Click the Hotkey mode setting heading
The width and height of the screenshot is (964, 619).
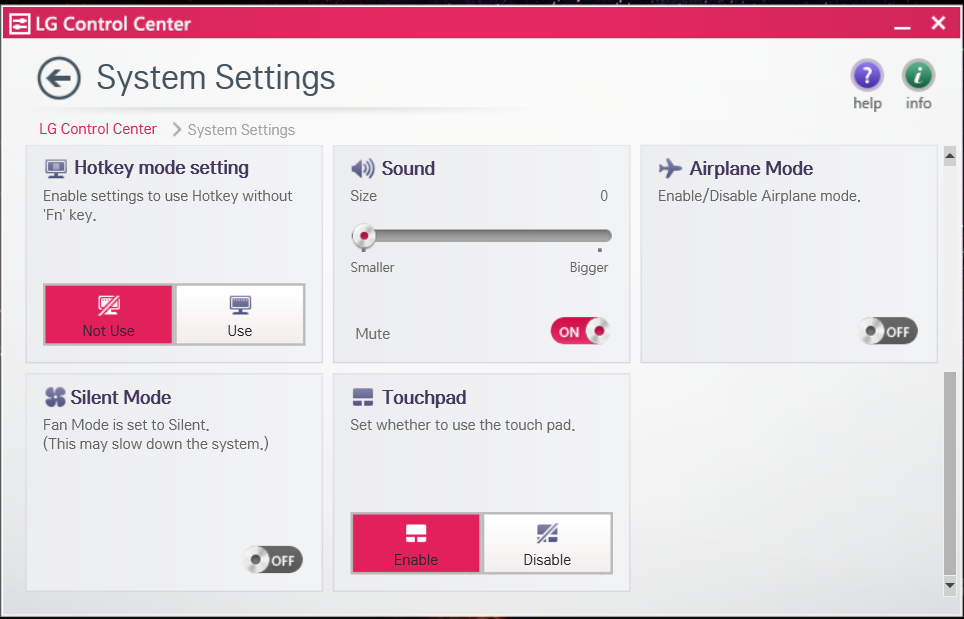[162, 168]
